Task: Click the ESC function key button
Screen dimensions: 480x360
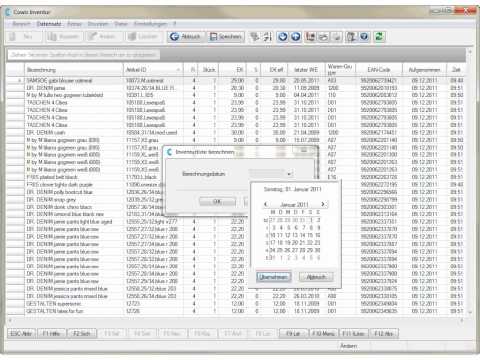Action: (x=21, y=333)
